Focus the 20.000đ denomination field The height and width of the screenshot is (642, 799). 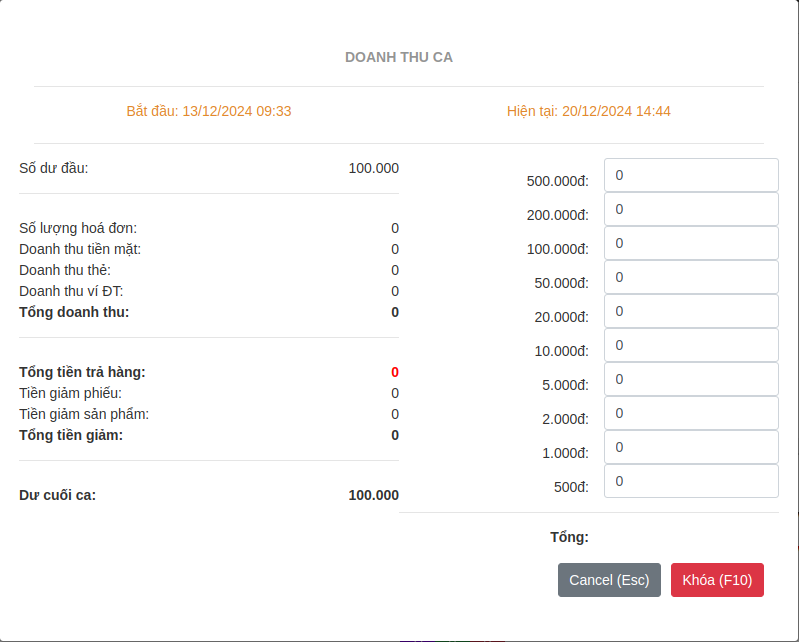click(690, 311)
